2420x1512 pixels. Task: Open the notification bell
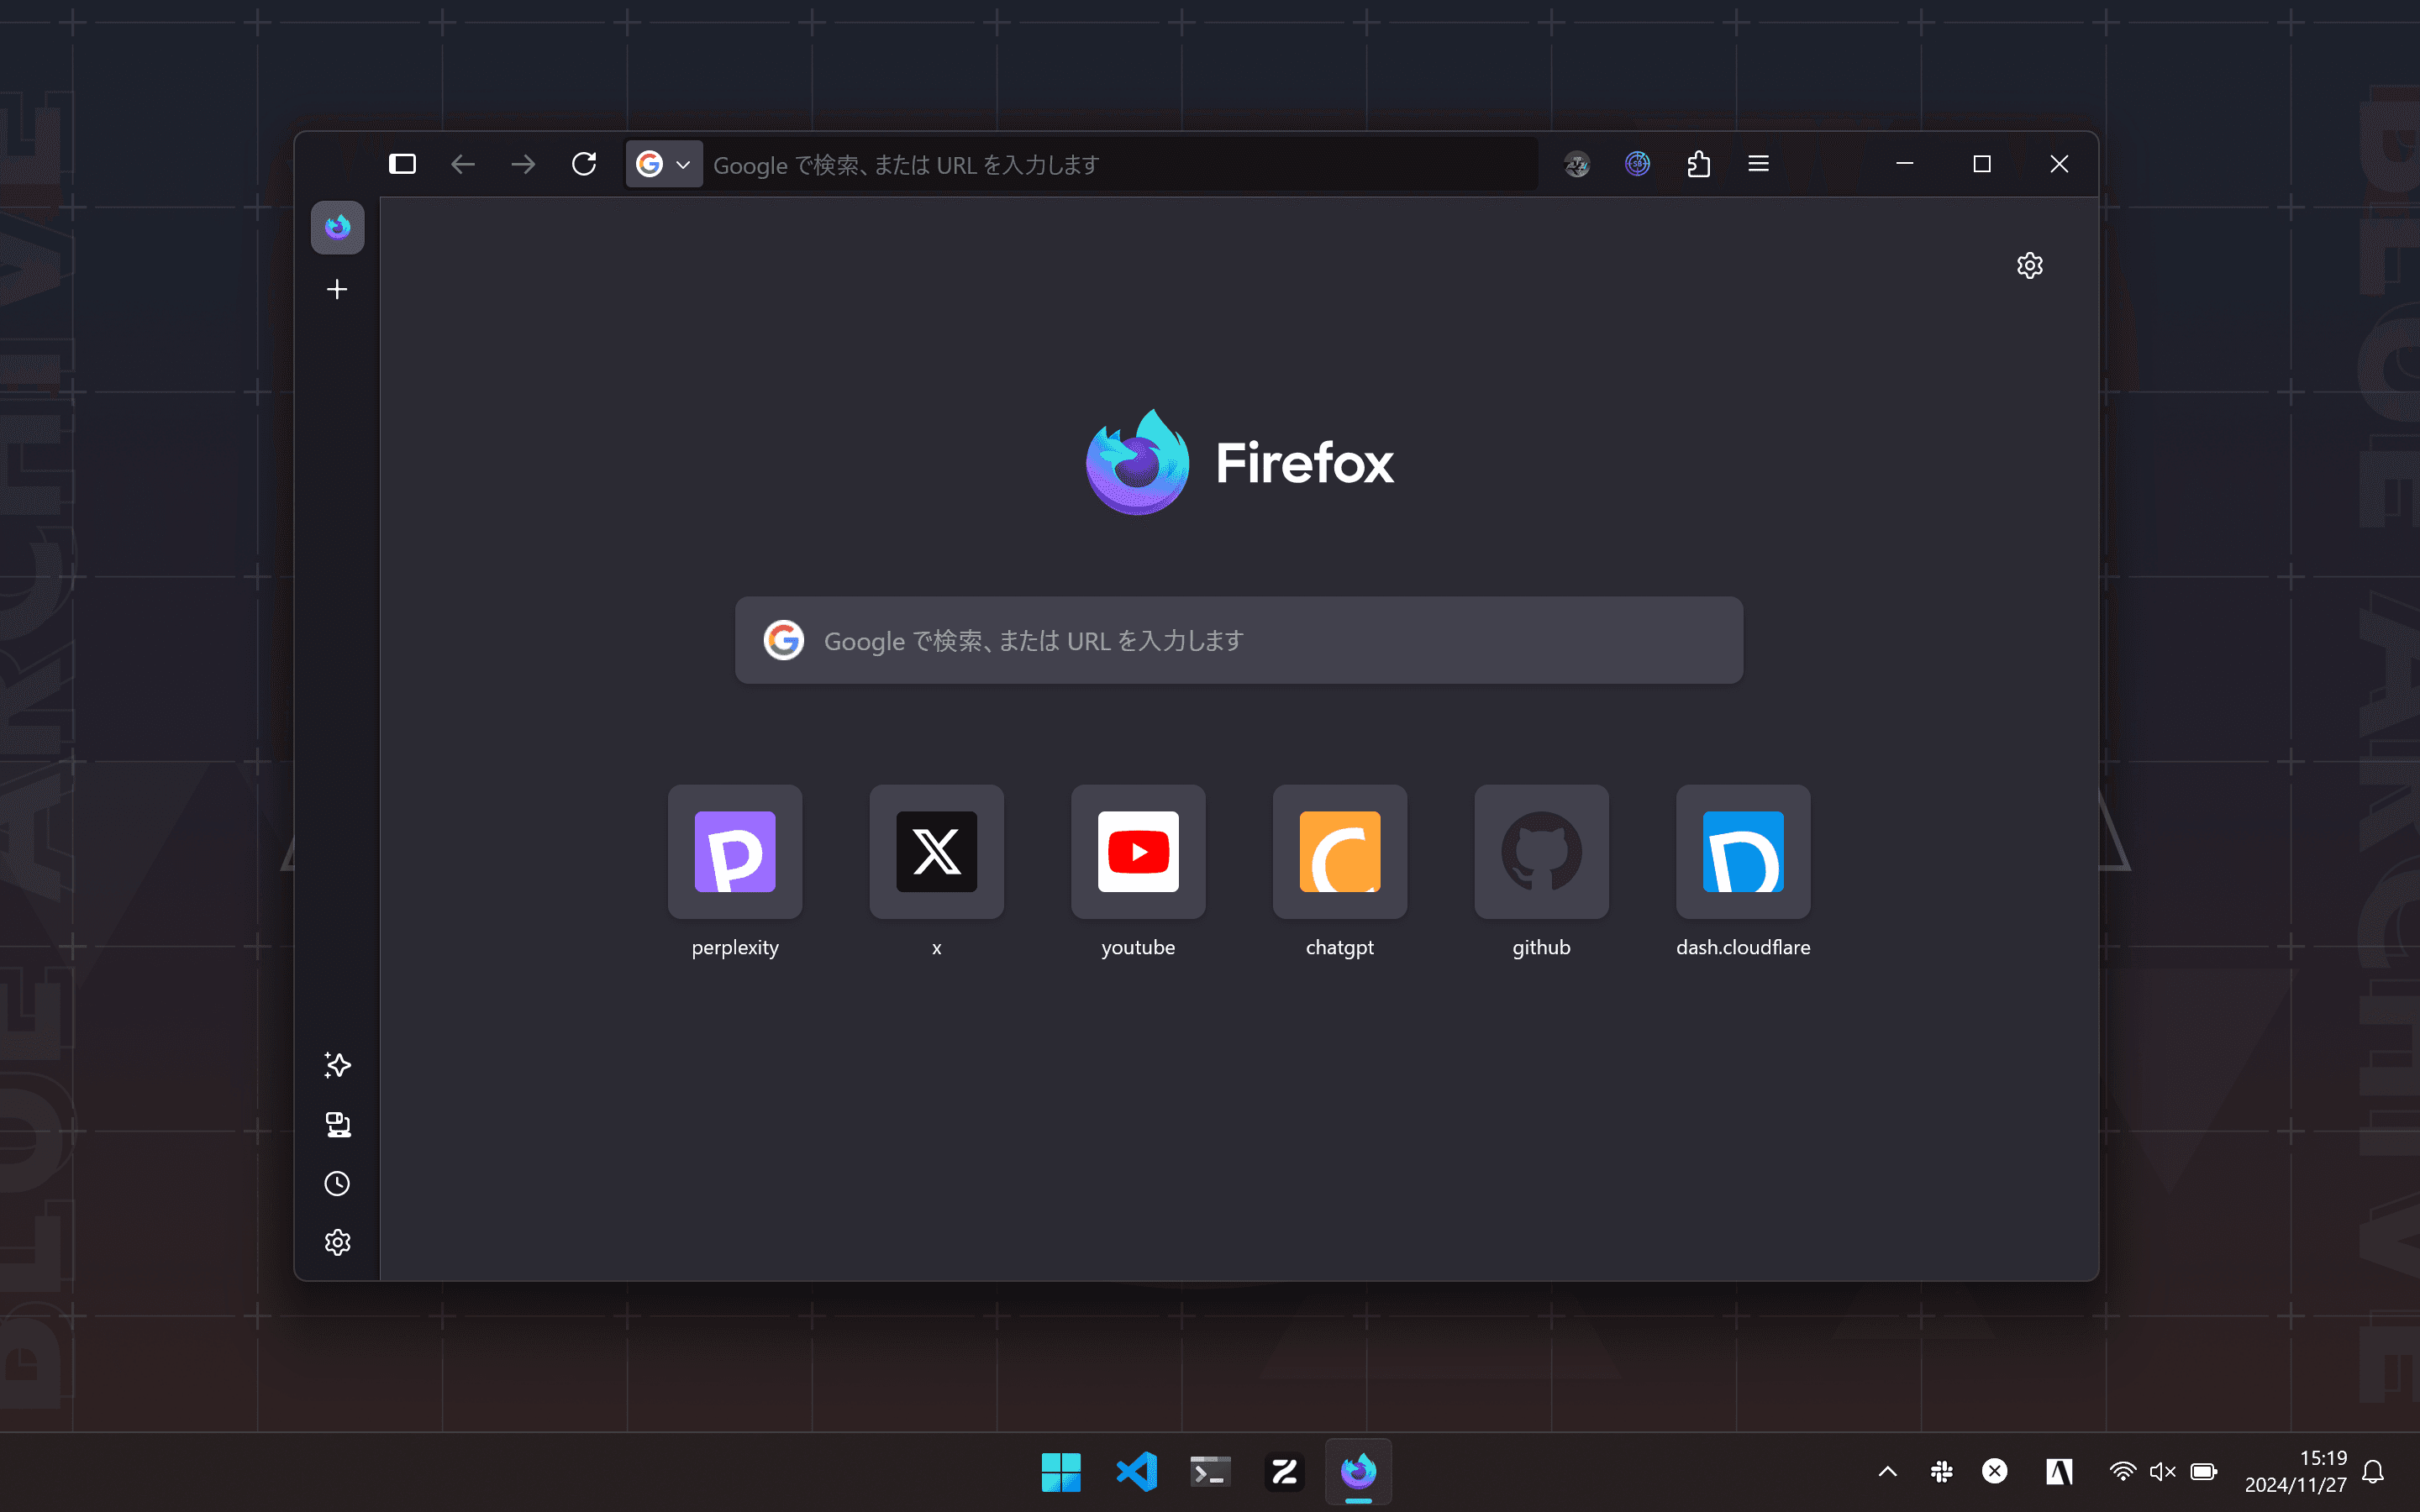(2374, 1472)
